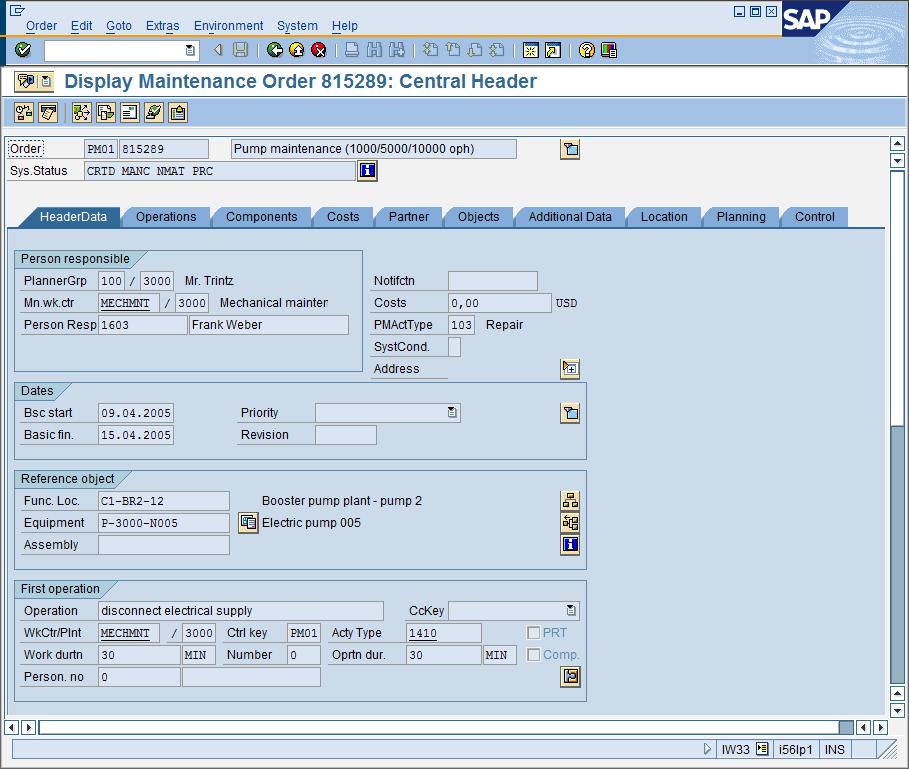This screenshot has width=909, height=769.
Task: Click the icon next to IW33 in status bar
Action: [762, 749]
